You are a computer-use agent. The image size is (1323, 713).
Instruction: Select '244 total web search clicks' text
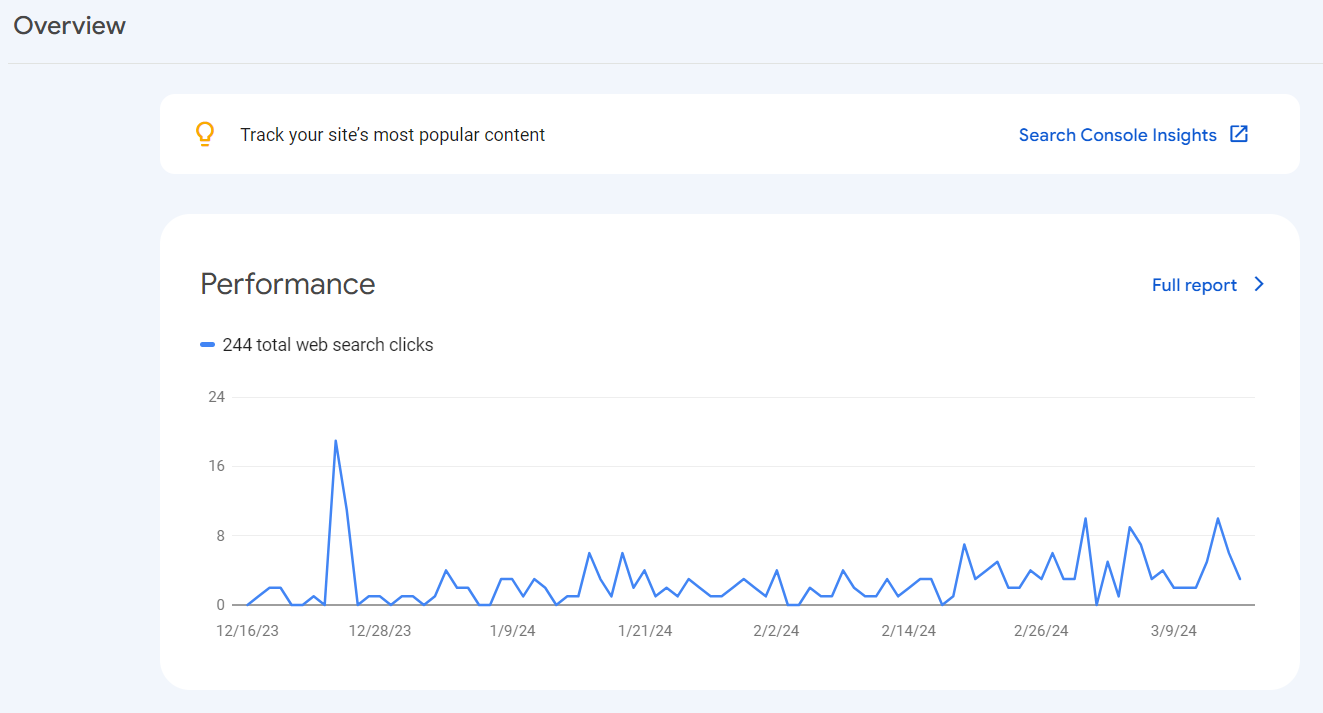pyautogui.click(x=328, y=345)
